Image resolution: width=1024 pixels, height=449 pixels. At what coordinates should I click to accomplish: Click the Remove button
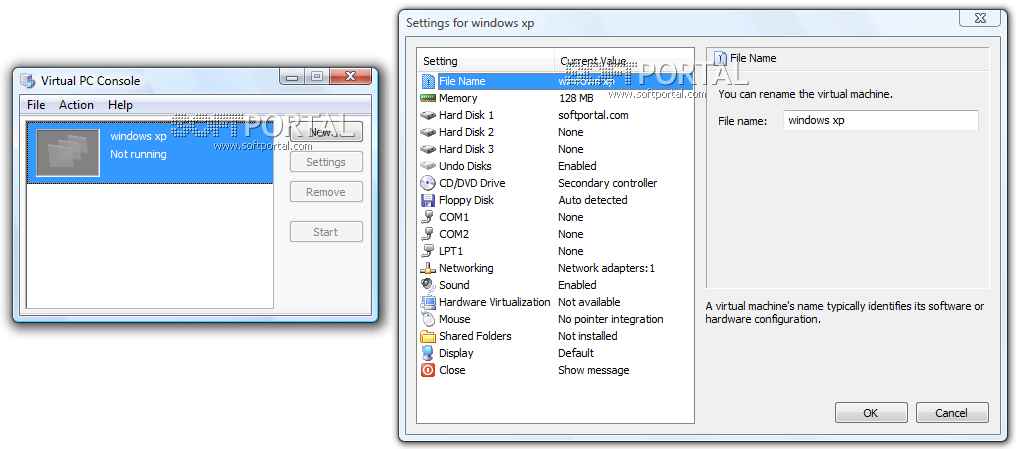(x=326, y=192)
